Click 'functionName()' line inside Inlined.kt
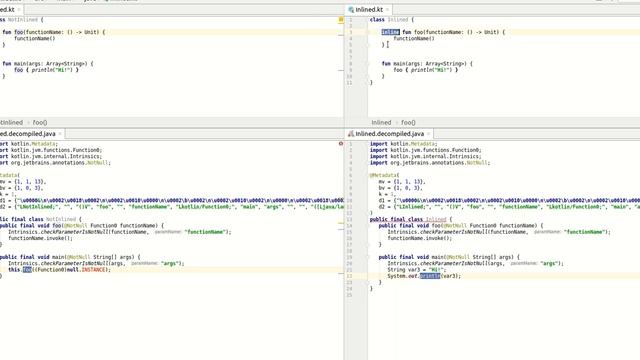Image resolution: width=640 pixels, height=360 pixels. point(414,38)
